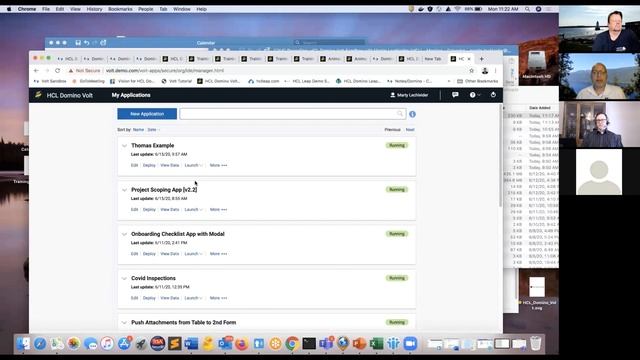Open the user profile name in header
This screenshot has width=640, height=360.
[409, 95]
